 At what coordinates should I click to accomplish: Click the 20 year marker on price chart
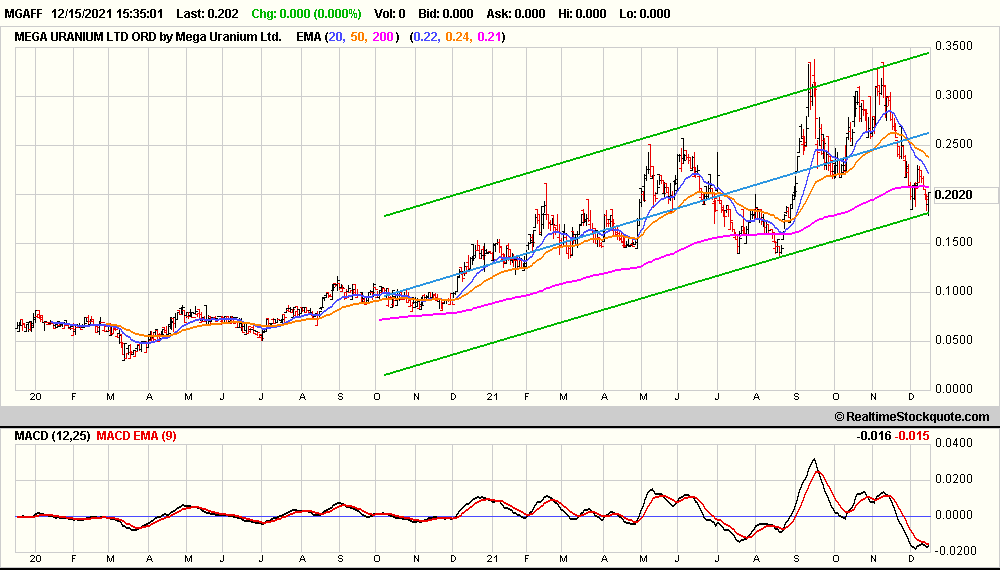coord(35,397)
